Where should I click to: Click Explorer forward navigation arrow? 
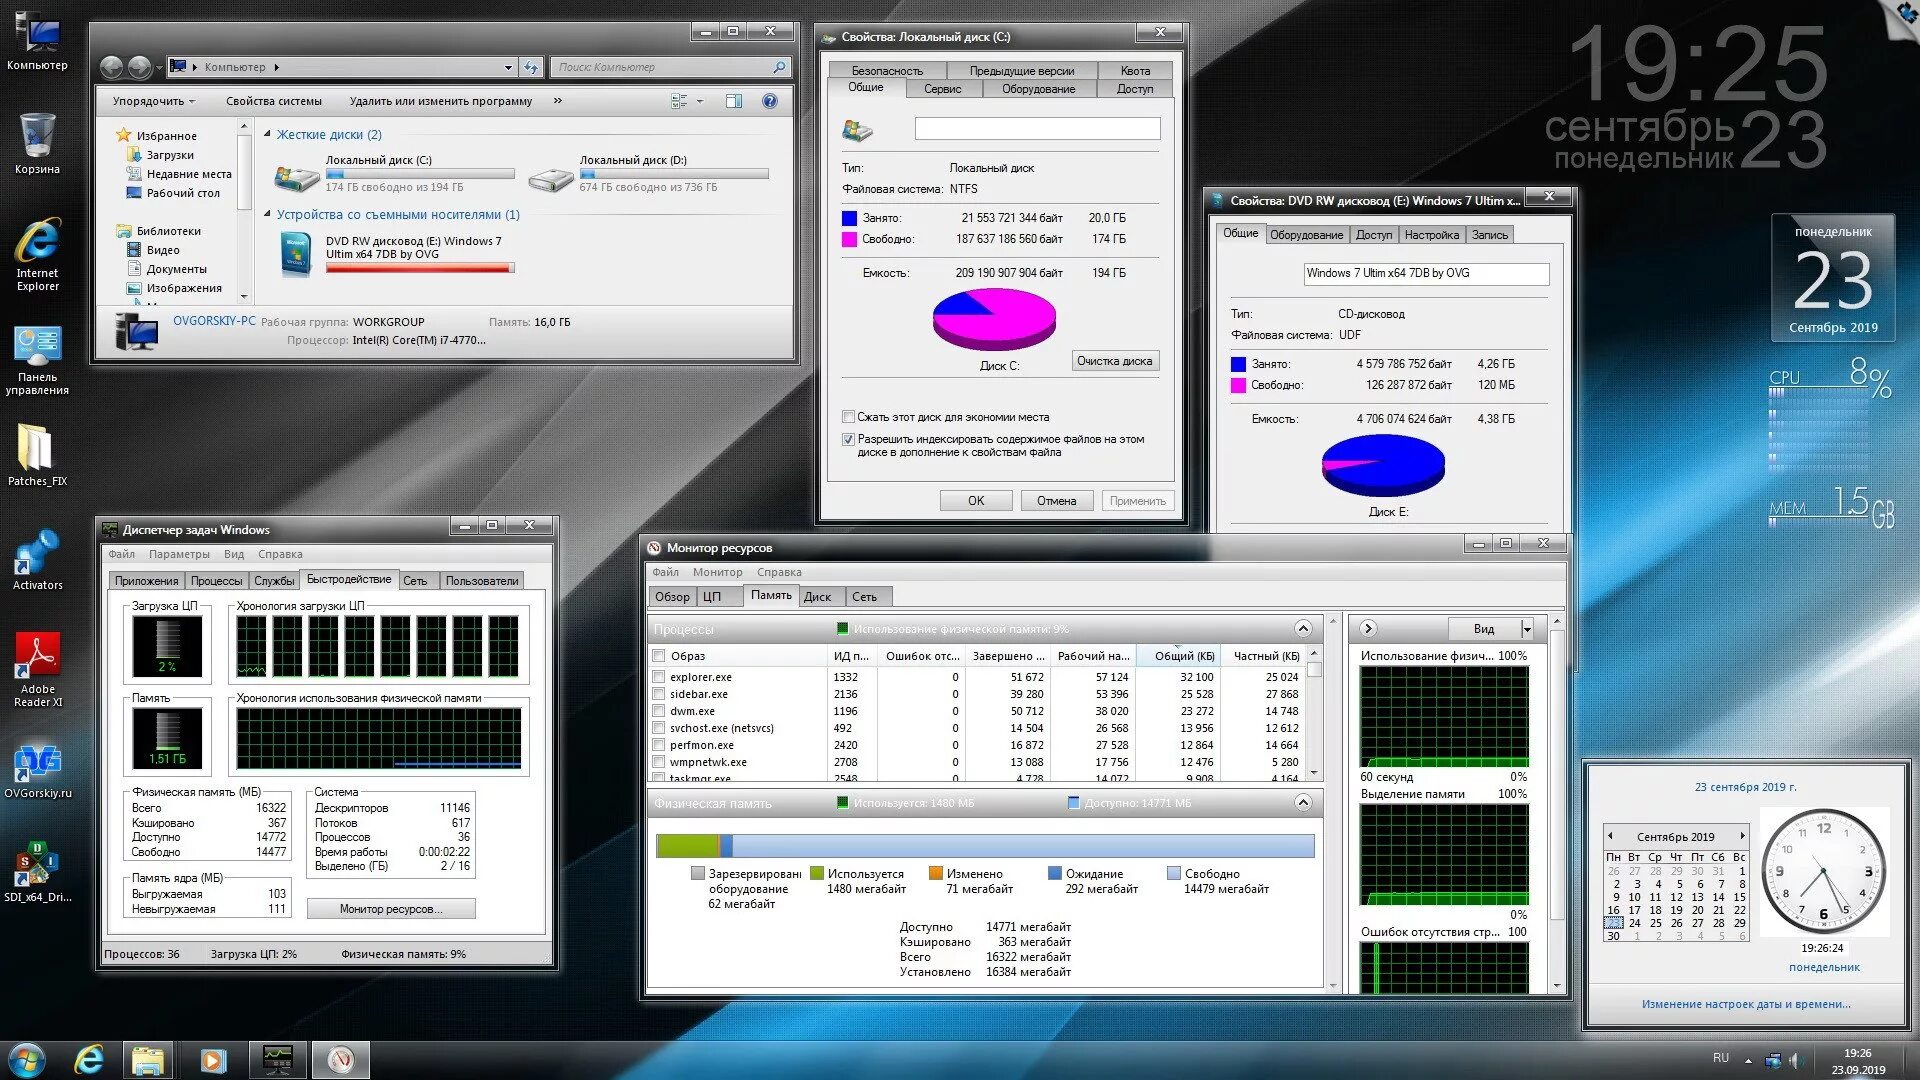(140, 67)
